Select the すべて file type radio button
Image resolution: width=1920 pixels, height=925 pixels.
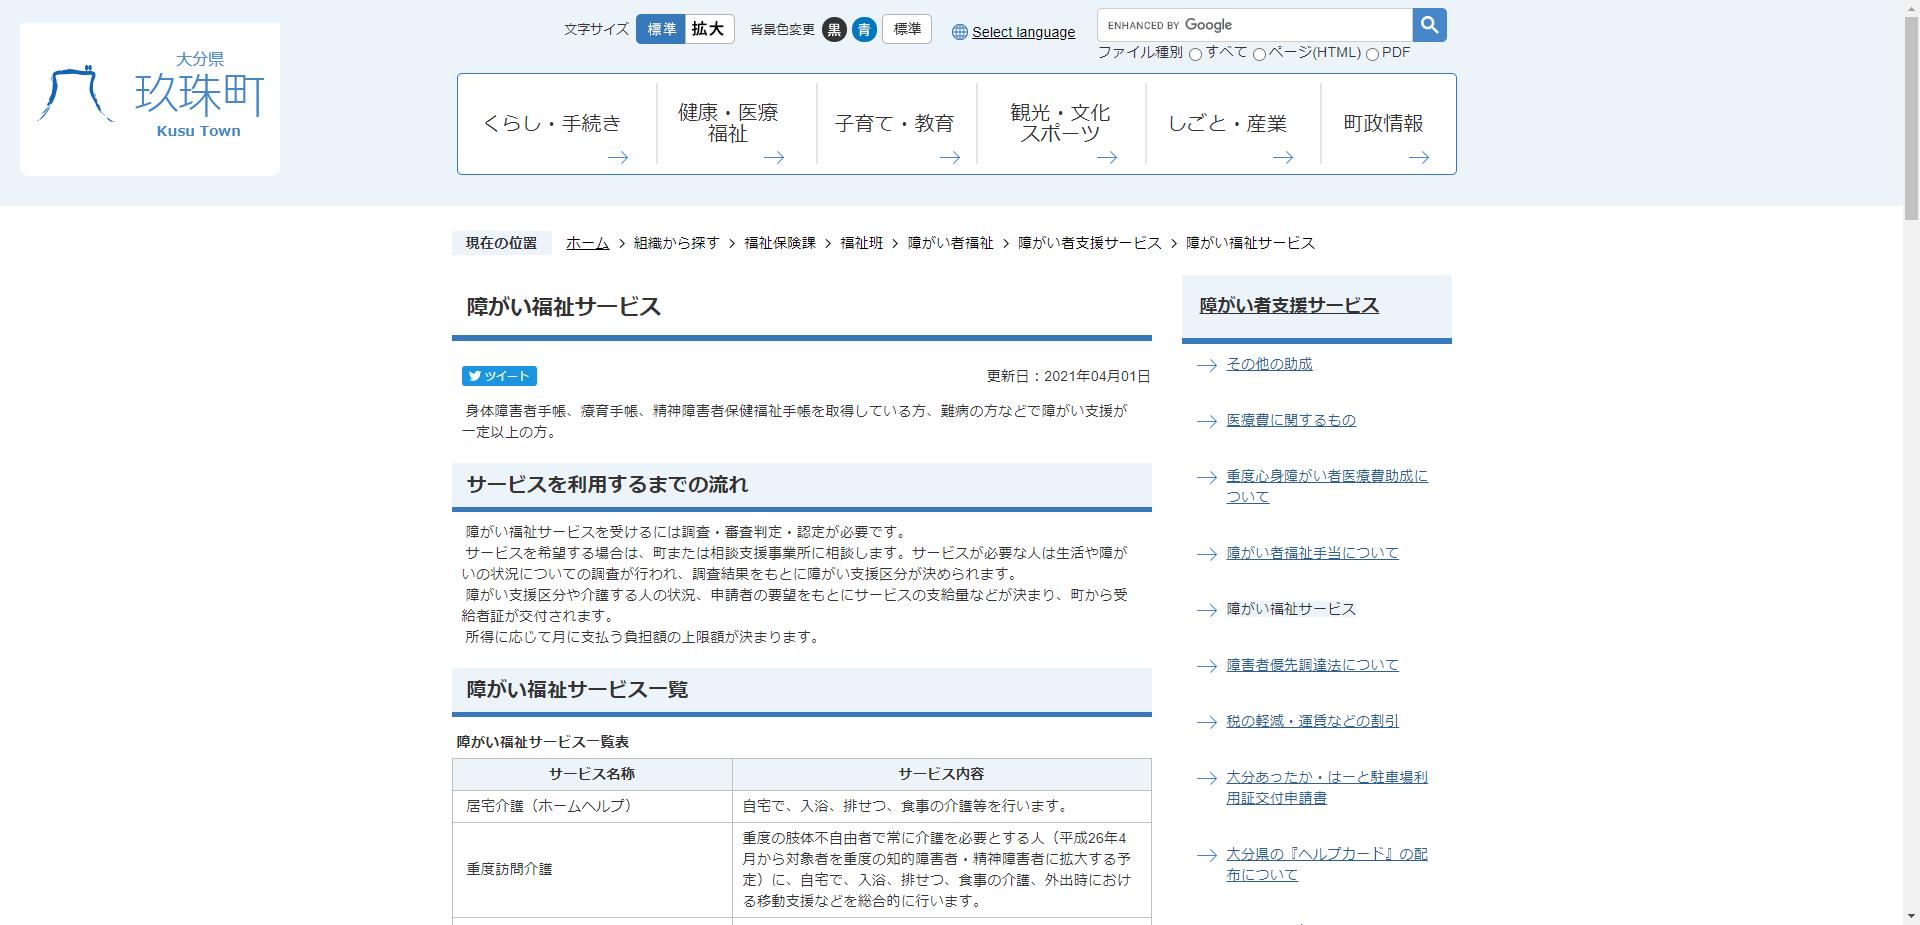pos(1194,52)
